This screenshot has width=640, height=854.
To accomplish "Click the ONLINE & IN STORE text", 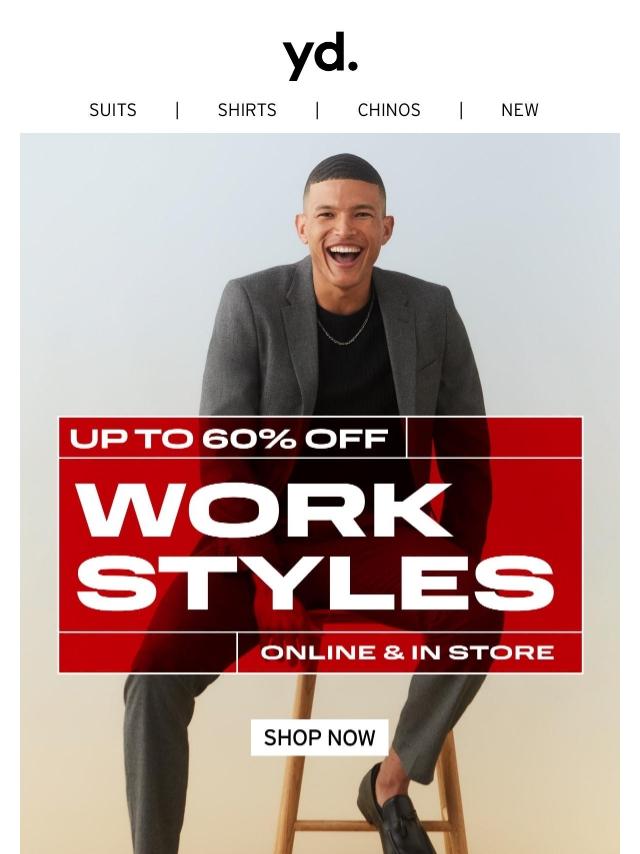I will pos(407,652).
